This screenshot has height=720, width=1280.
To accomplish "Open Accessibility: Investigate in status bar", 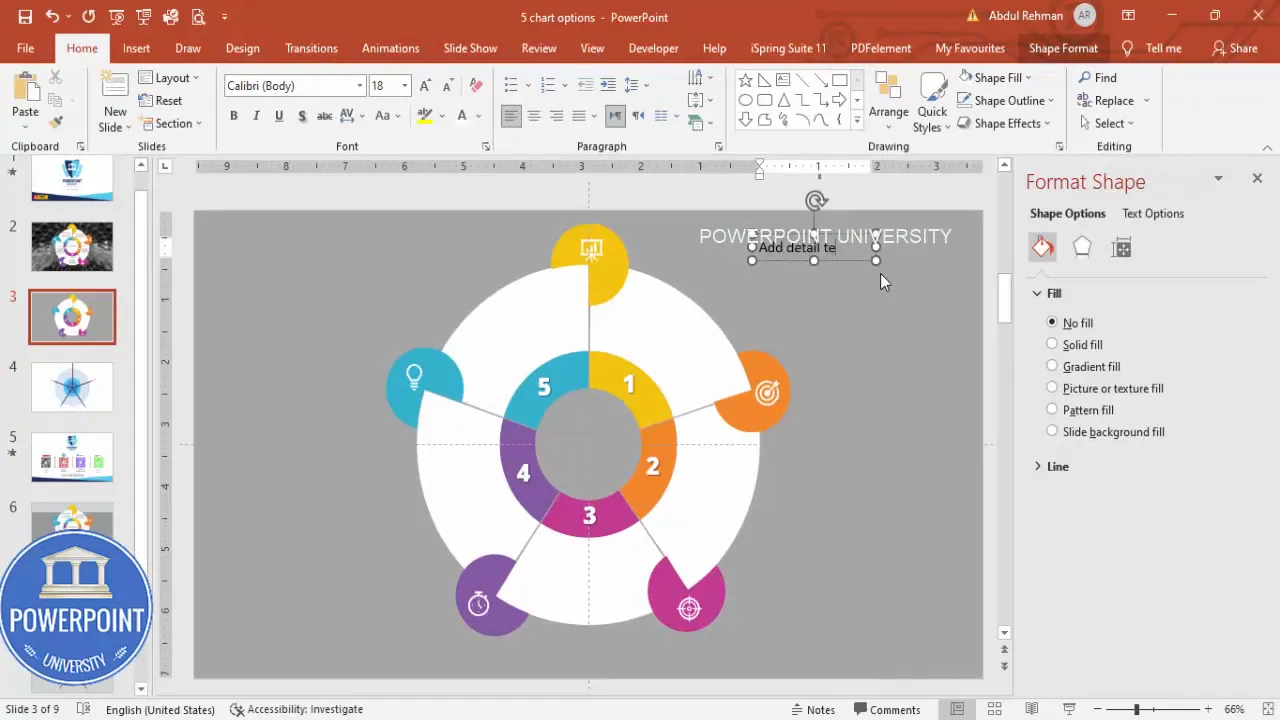I will click(297, 709).
